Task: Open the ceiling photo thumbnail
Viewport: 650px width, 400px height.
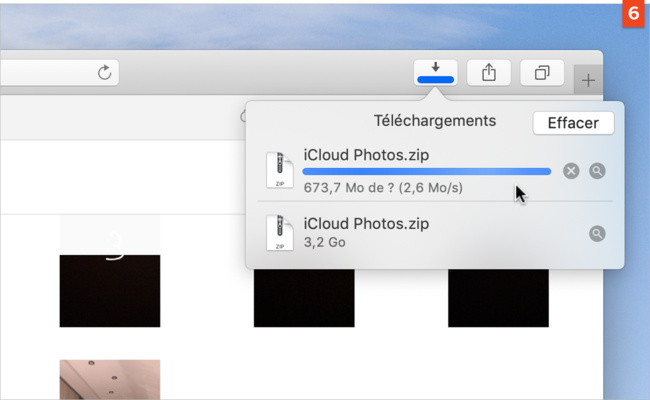Action: pyautogui.click(x=109, y=379)
